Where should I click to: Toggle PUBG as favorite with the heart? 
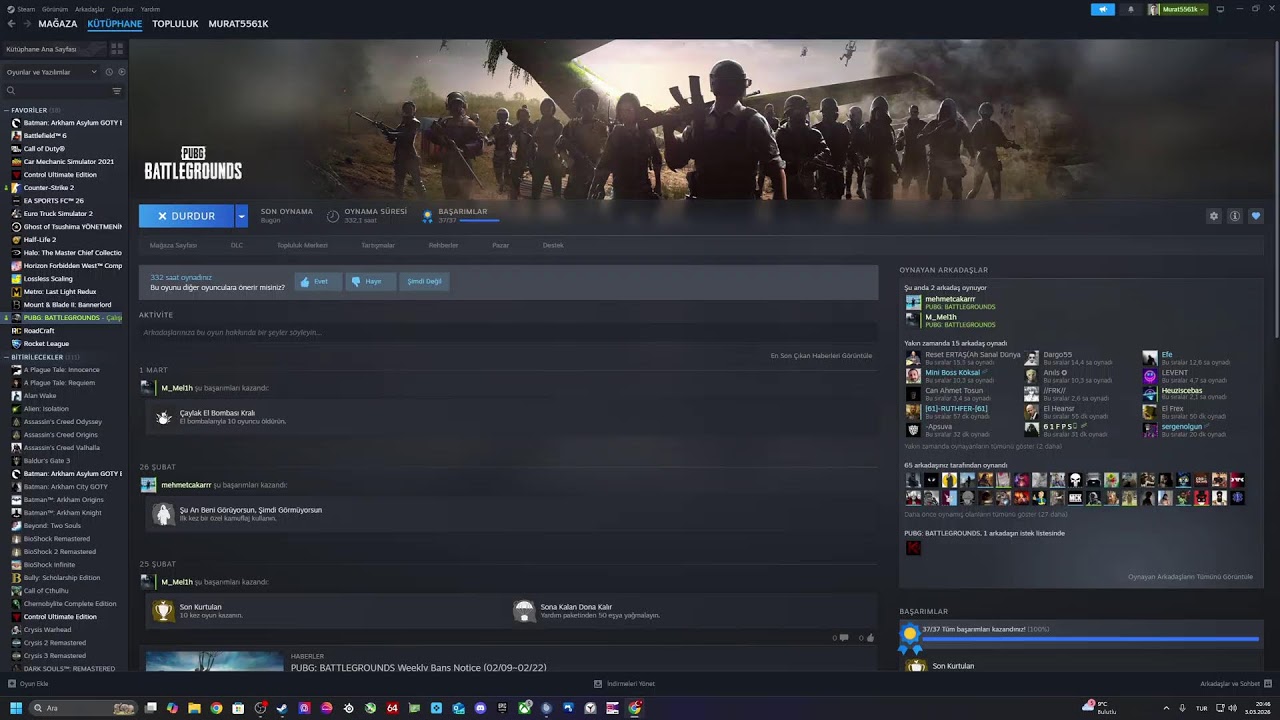coord(1256,216)
